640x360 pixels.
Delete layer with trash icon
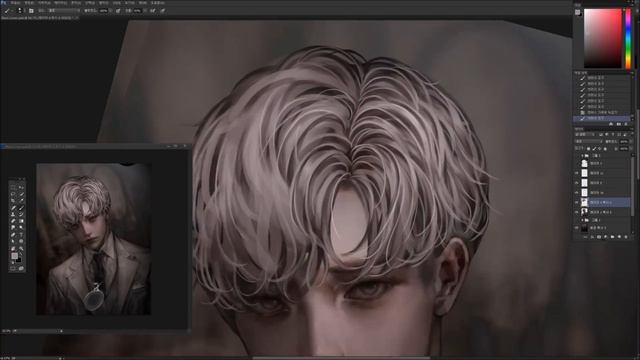coord(626,236)
